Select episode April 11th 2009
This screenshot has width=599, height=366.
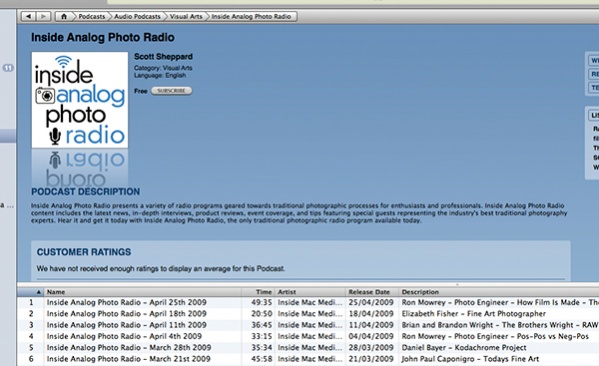coord(126,325)
